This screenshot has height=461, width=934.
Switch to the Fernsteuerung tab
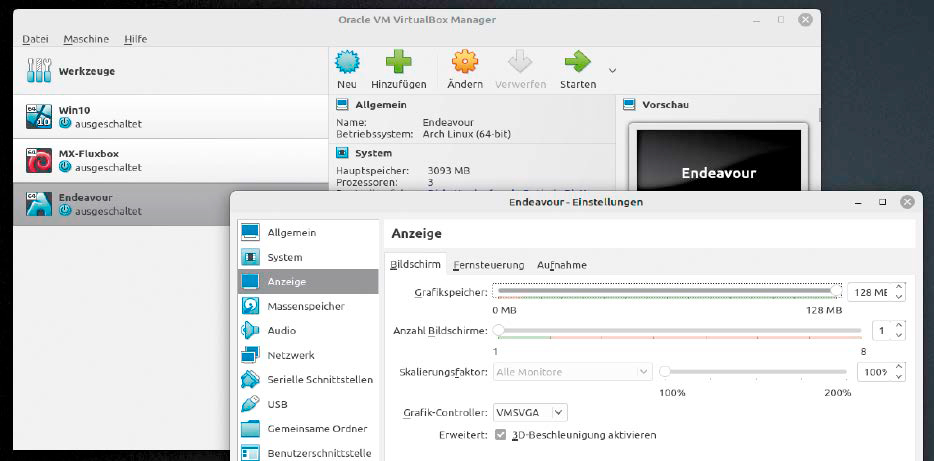pos(488,265)
